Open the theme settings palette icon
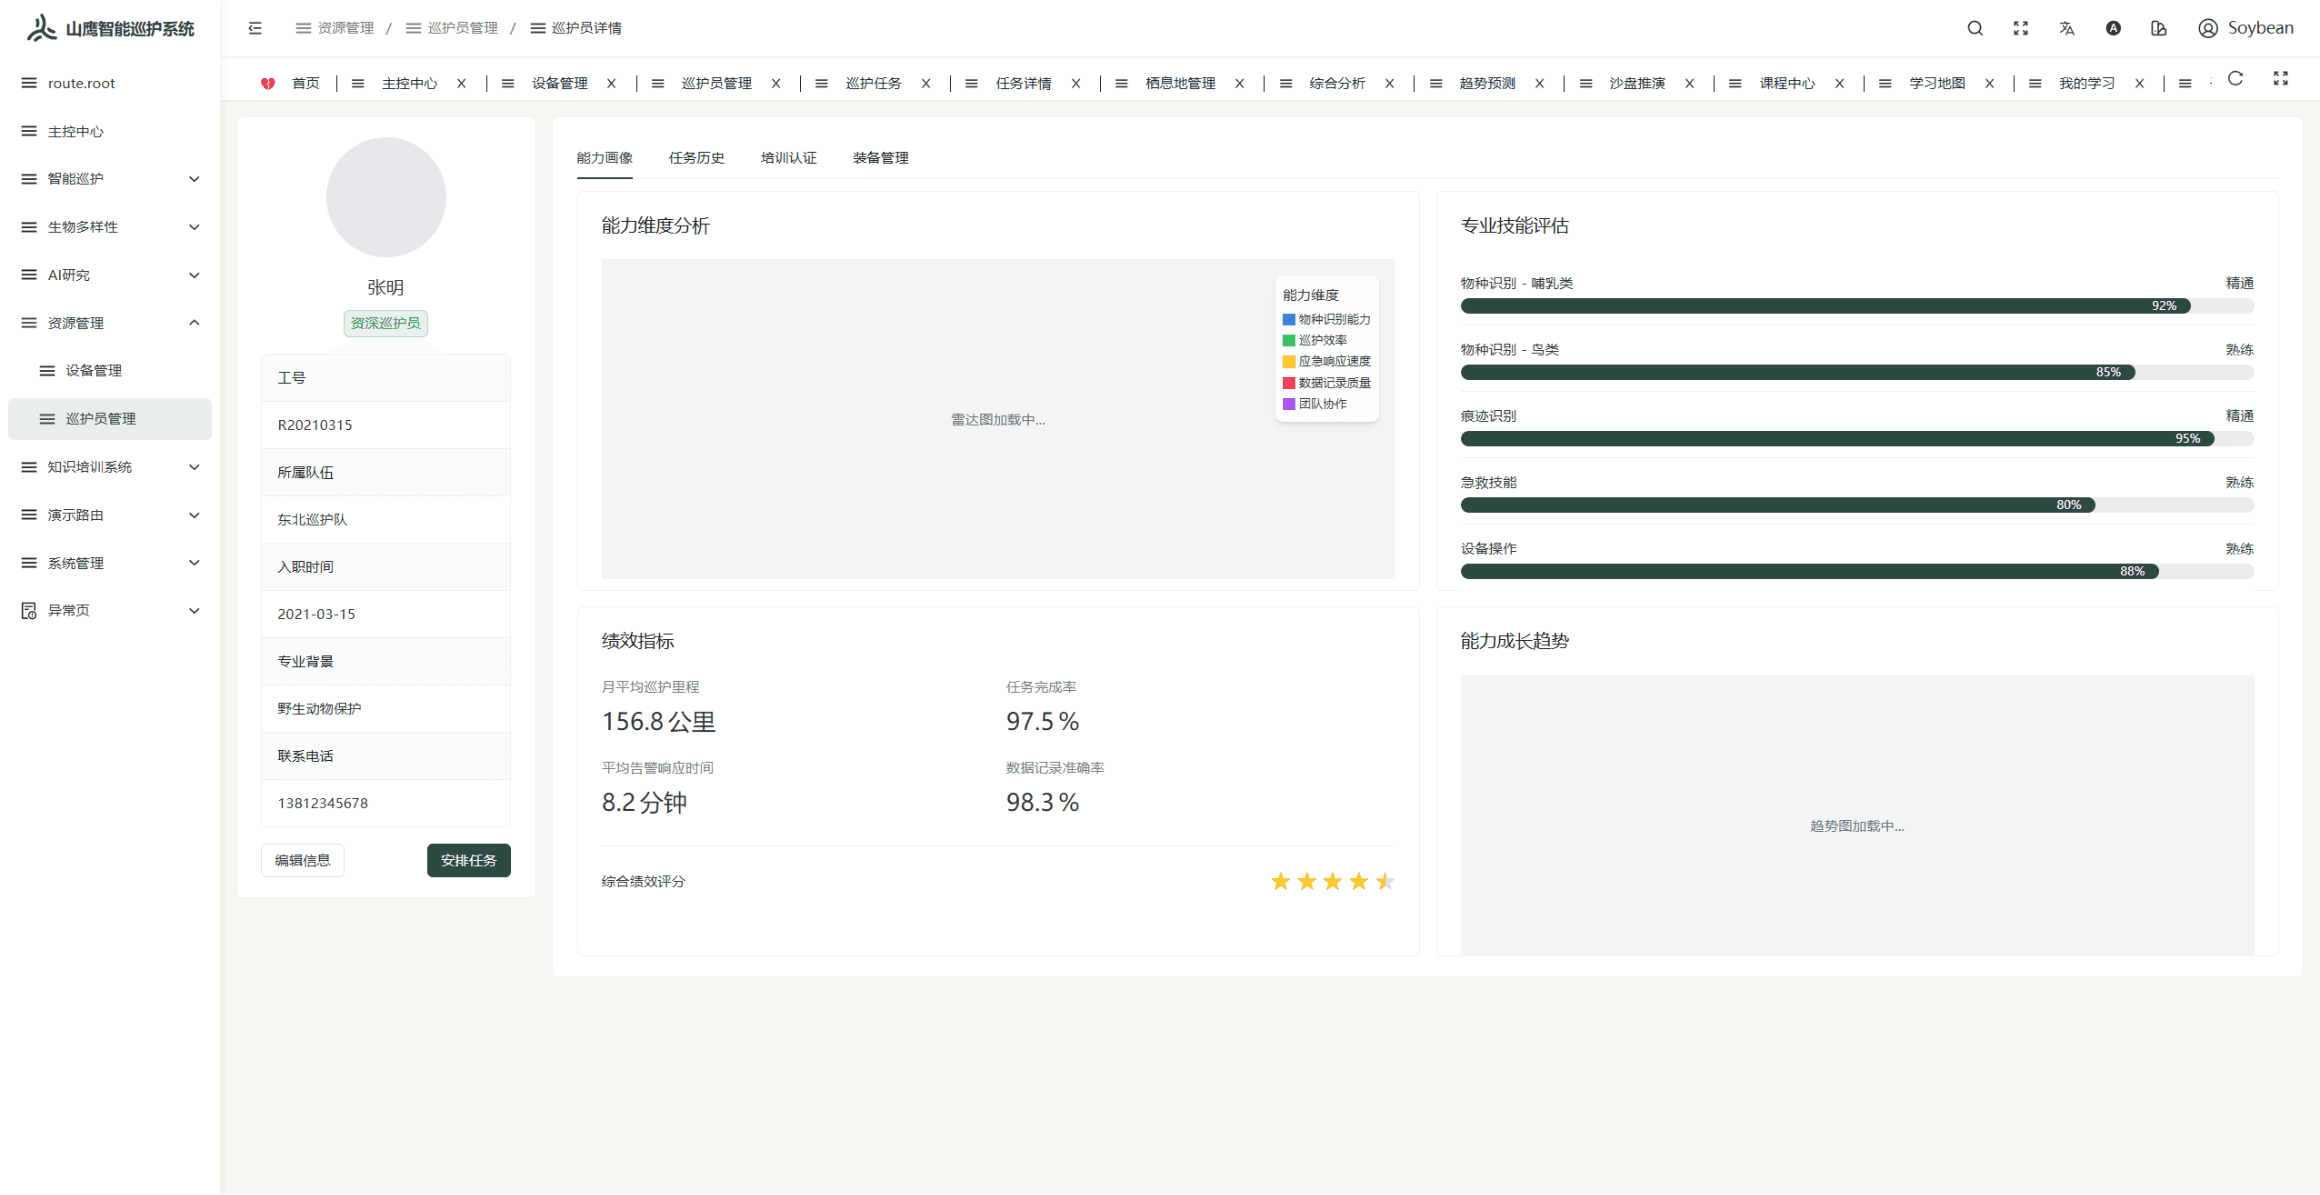2320x1195 pixels. [2158, 27]
